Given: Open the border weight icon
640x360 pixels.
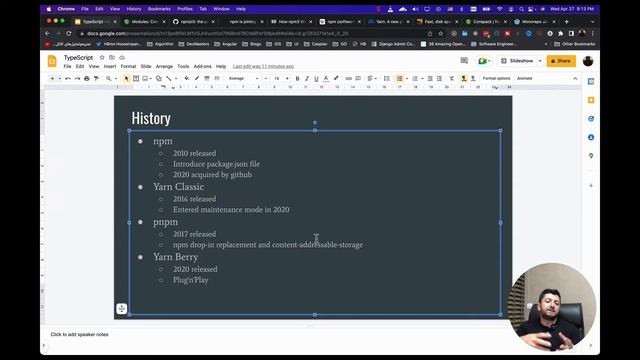Looking at the screenshot, I should click(207, 78).
